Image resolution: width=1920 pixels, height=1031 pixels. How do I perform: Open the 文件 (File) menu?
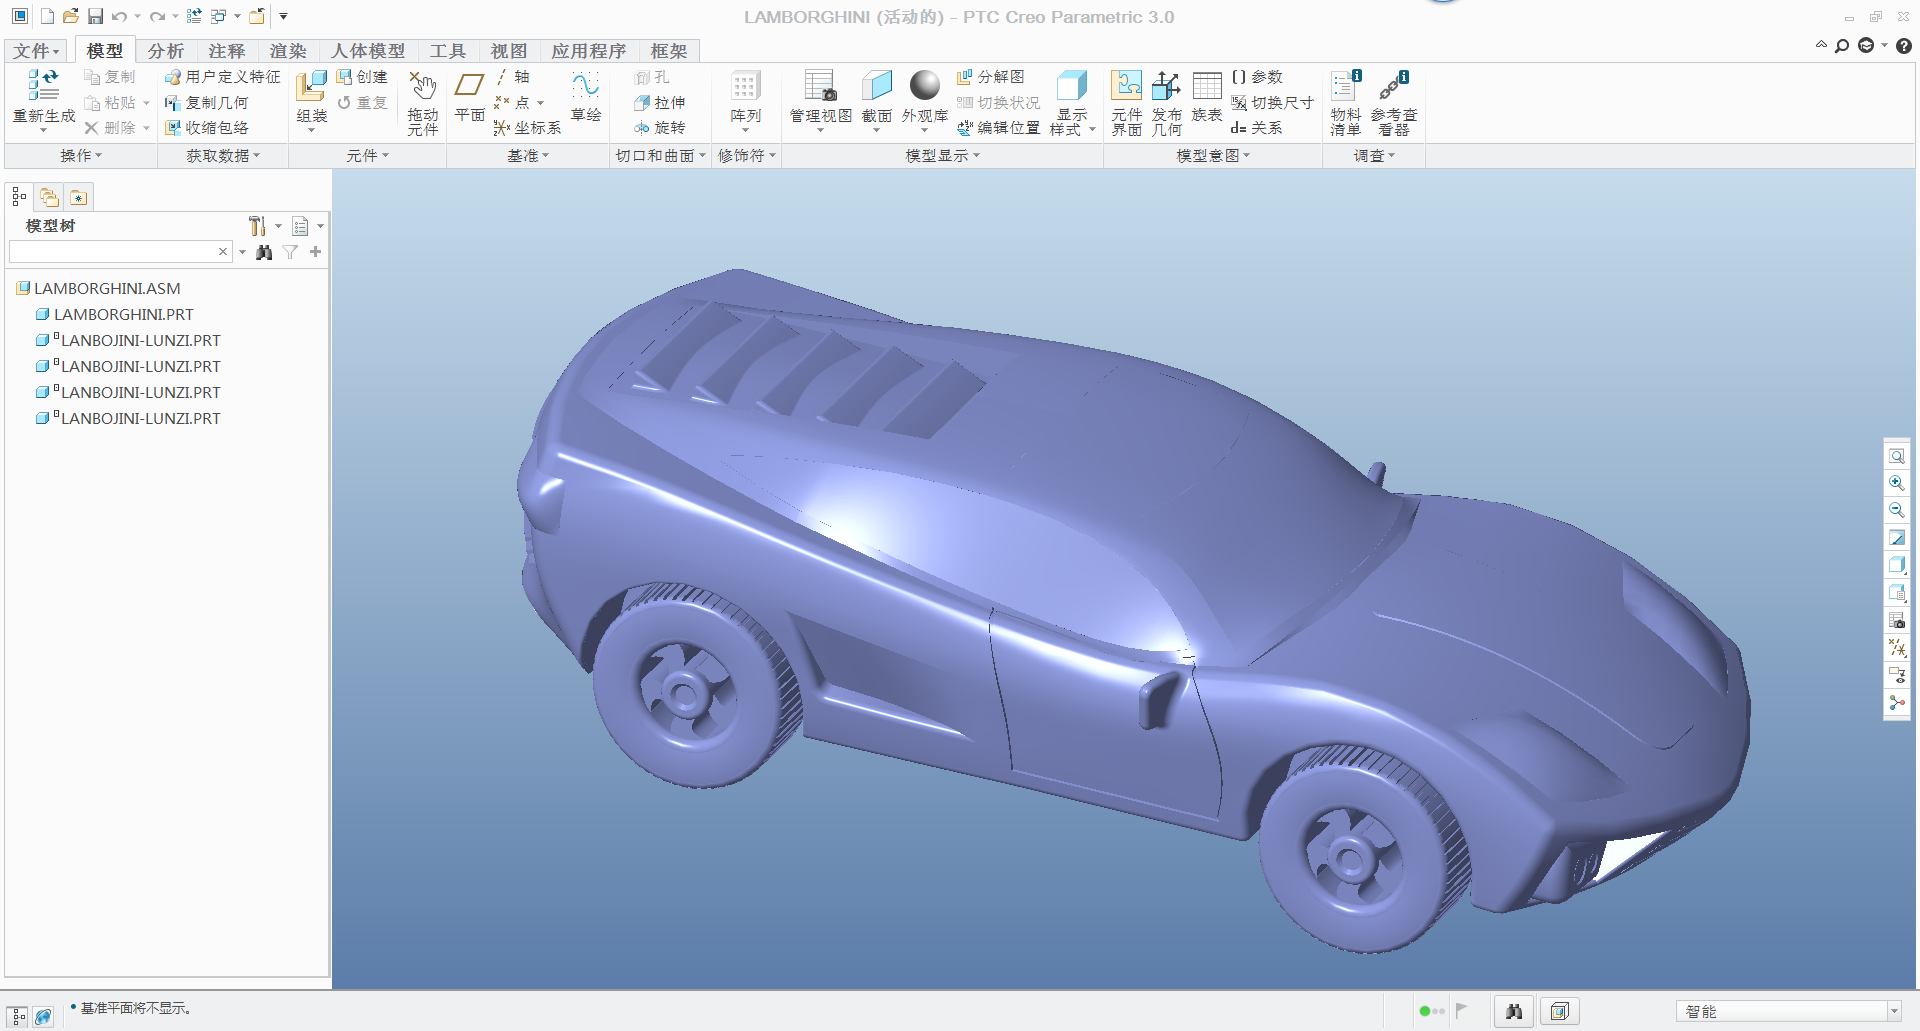(x=36, y=51)
